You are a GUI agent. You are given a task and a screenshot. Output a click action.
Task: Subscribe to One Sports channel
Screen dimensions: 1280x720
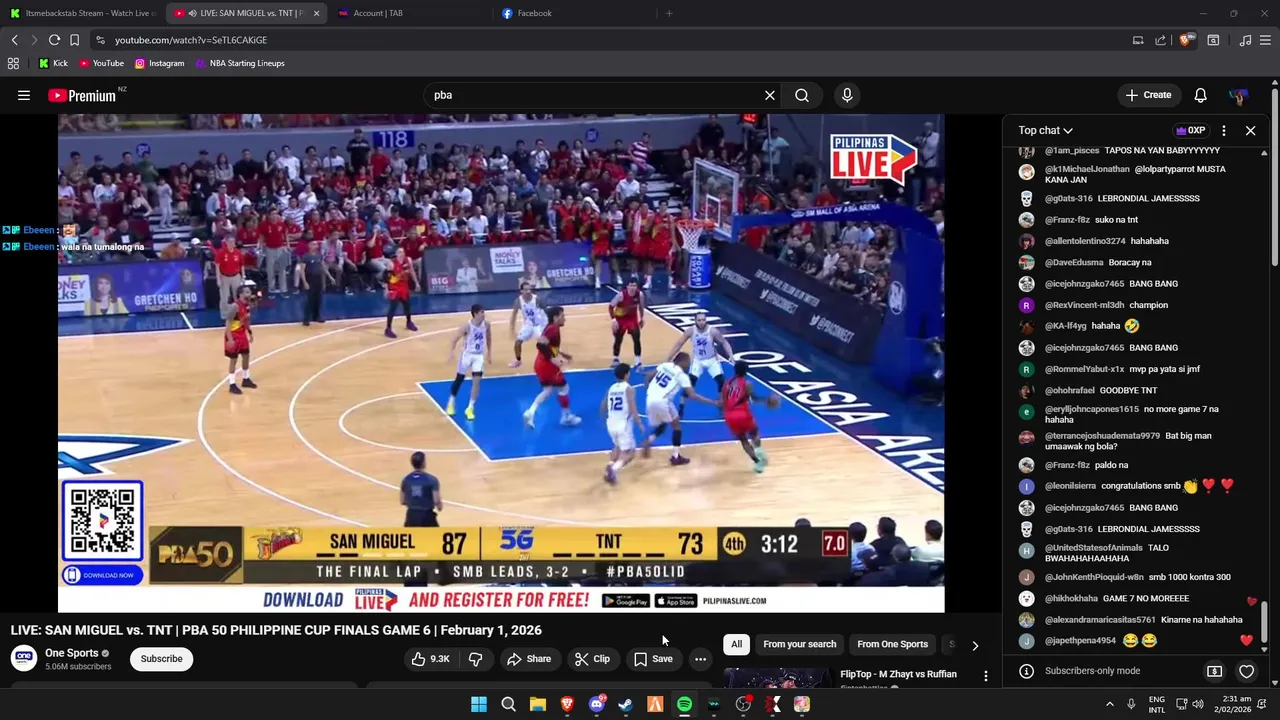coord(161,659)
